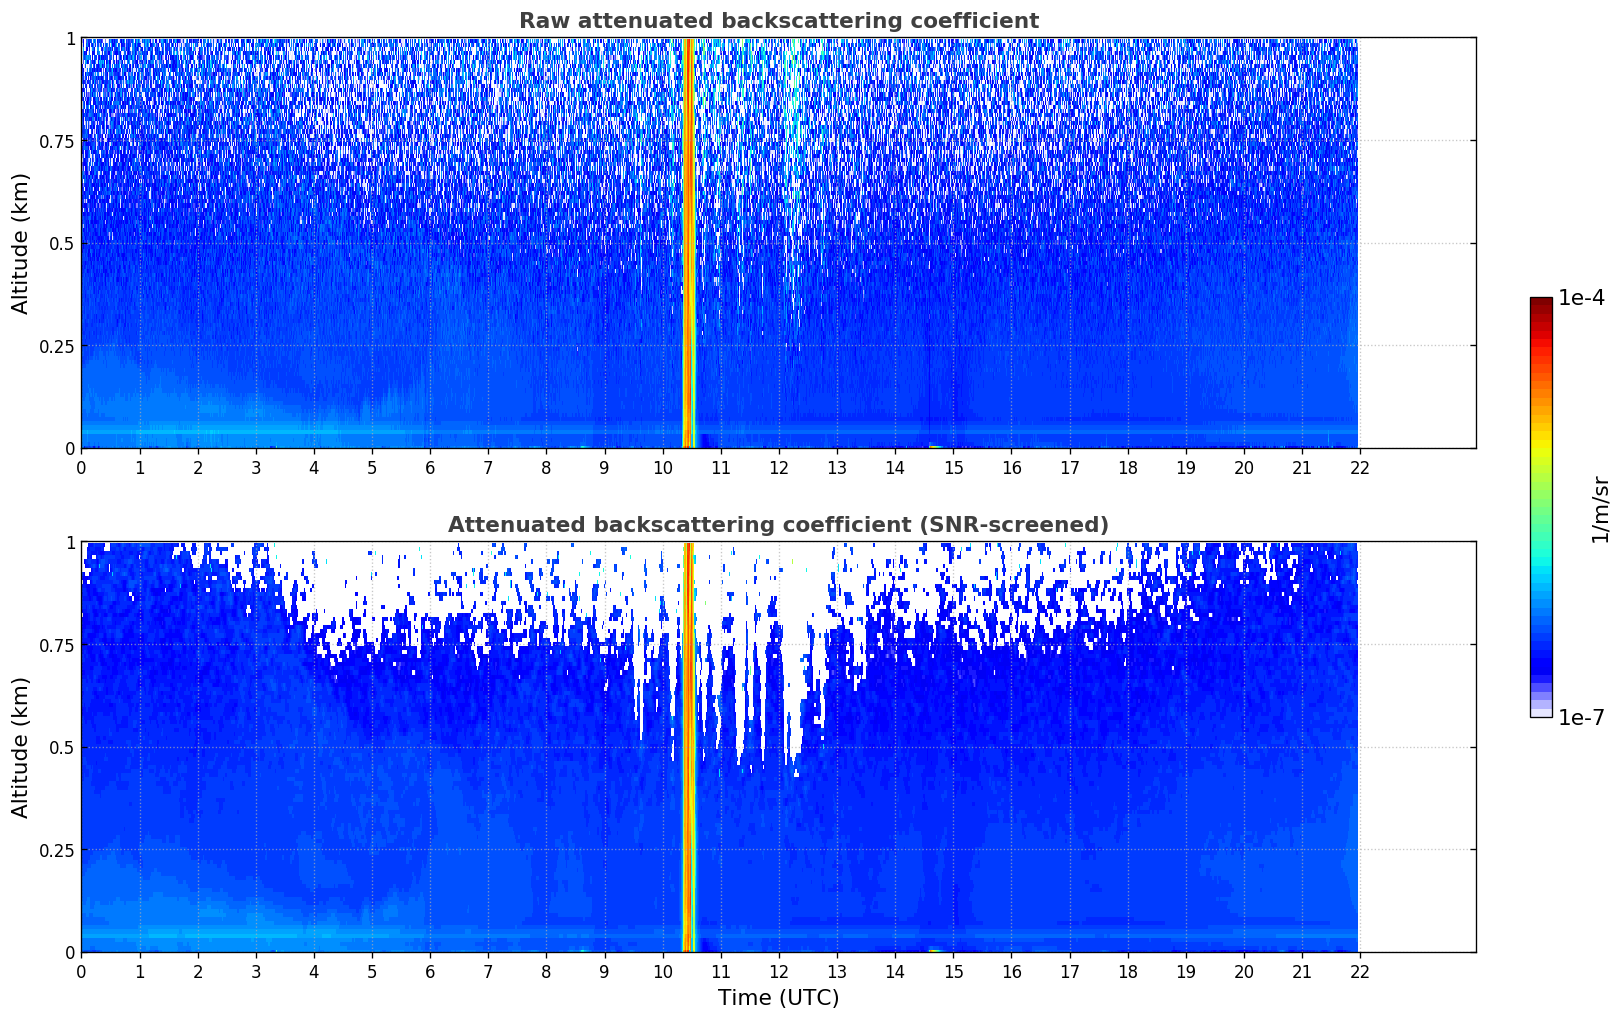
Task: Click the '0.5' altitude tick in bottom plot
Action: [x=62, y=747]
